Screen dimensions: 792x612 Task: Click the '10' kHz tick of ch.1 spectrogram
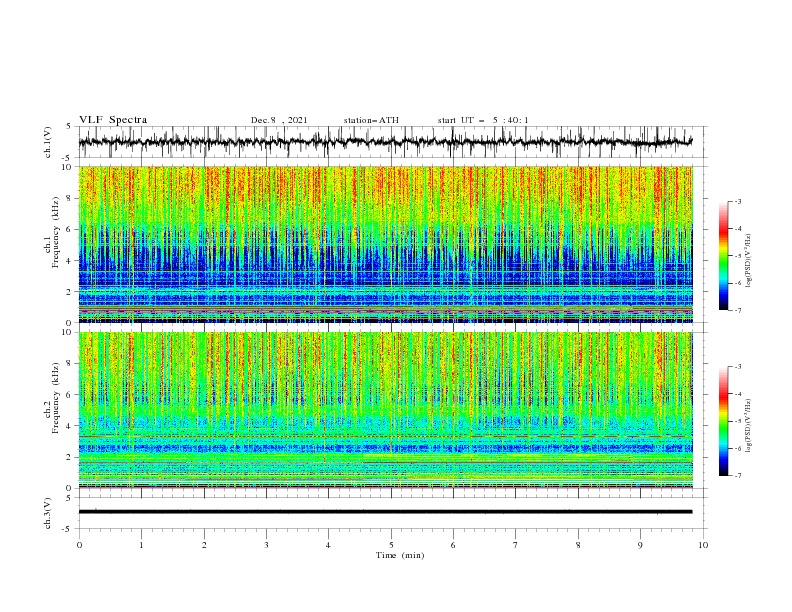pyautogui.click(x=66, y=167)
